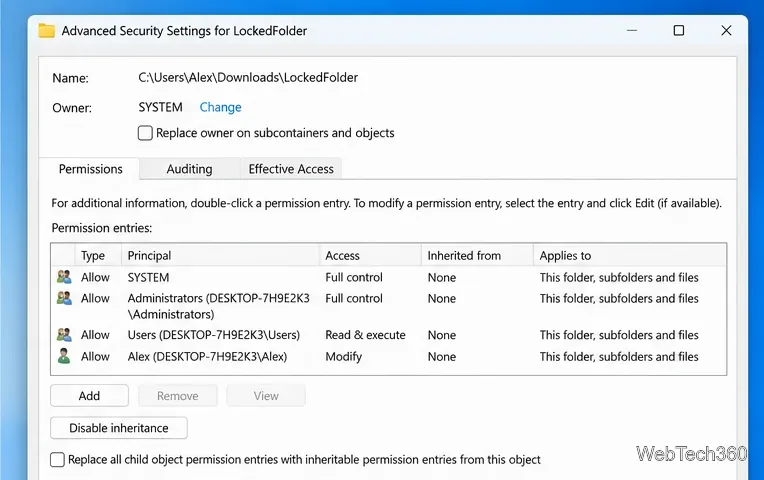Open the Effective Access tab
Viewport: 764px width, 480px height.
coord(291,169)
